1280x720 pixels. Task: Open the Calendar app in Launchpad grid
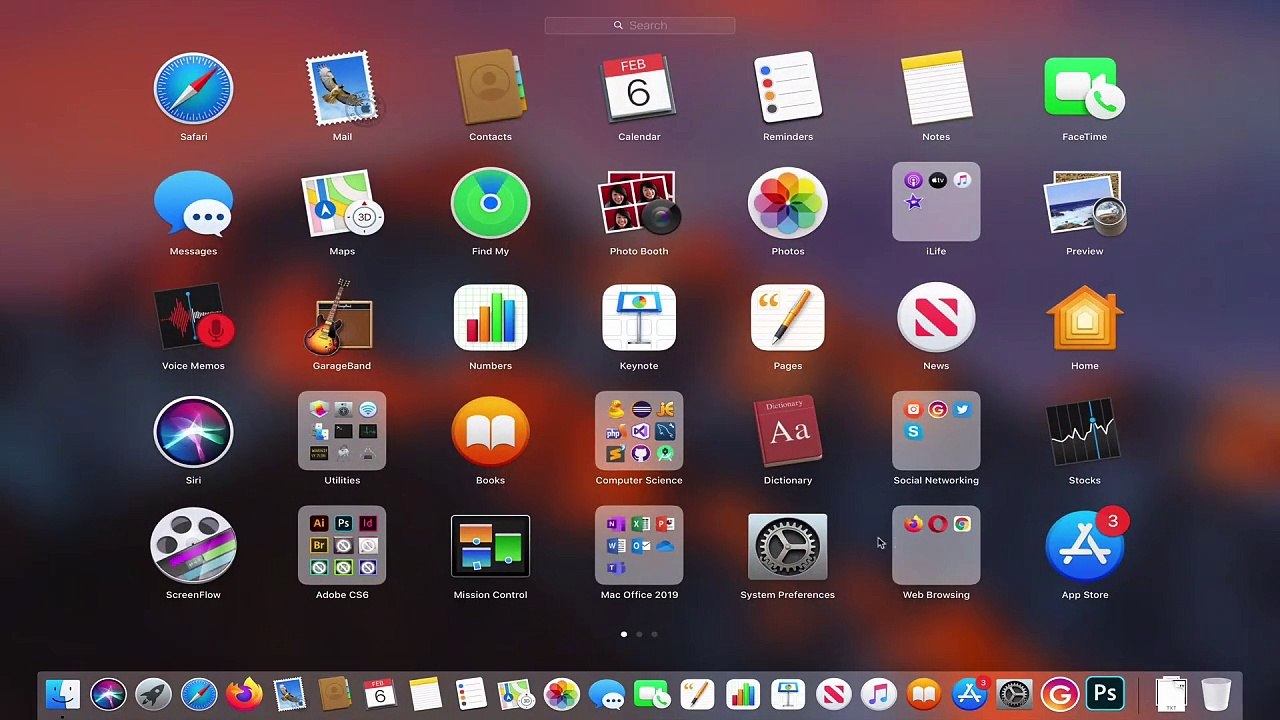639,90
